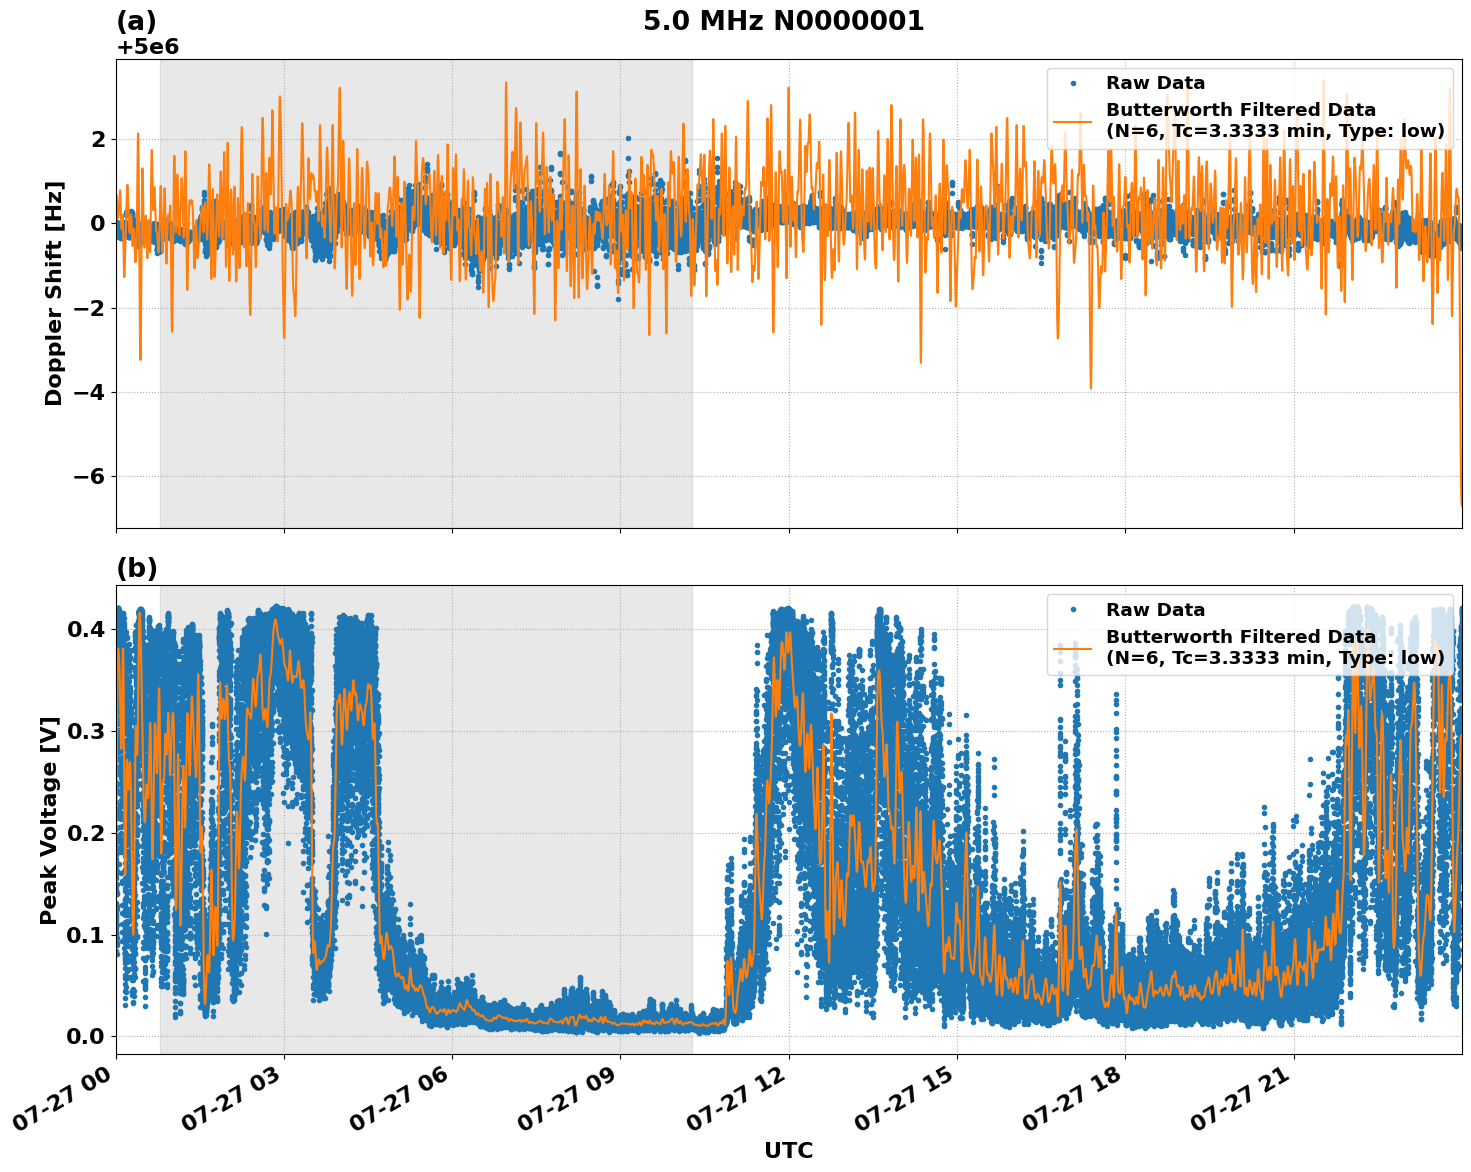This screenshot has height=1172, width=1471.
Task: Select the subplot label (b)
Action: tap(135, 568)
